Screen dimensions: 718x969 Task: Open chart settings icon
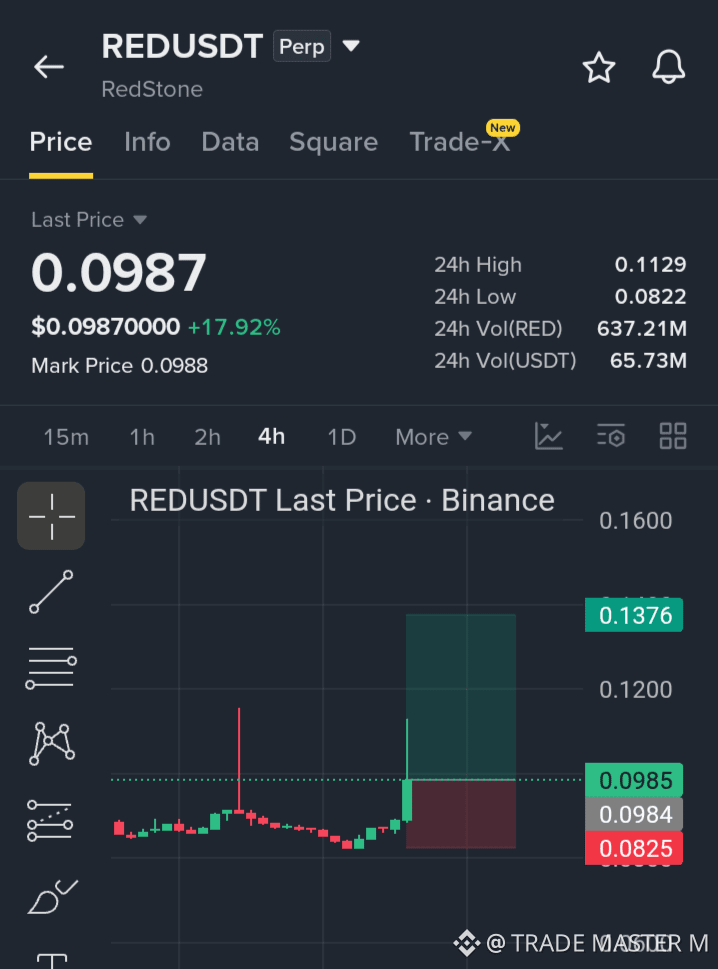tap(611, 436)
